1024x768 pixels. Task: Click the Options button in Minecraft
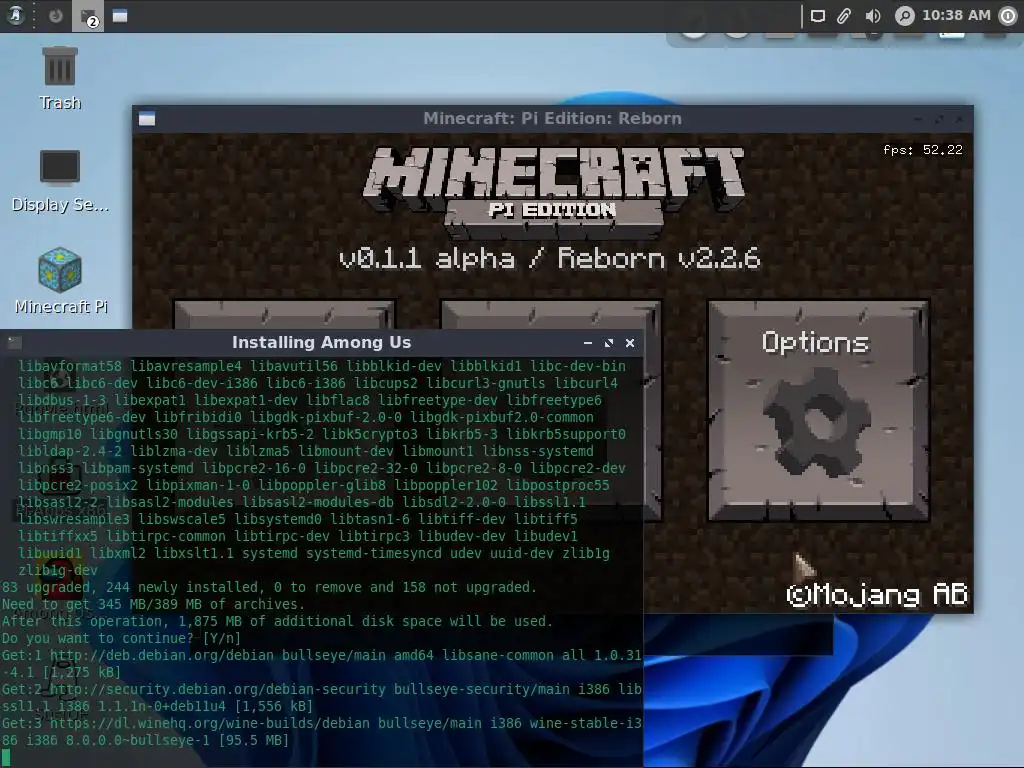pos(818,411)
